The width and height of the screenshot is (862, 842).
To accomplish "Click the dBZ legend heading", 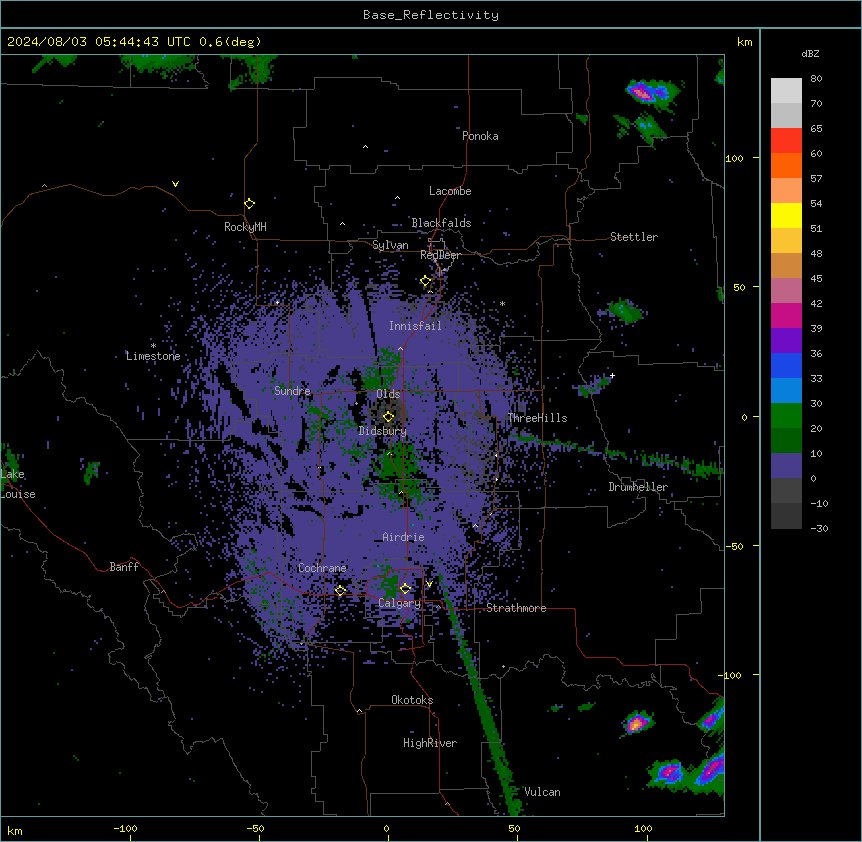I will click(x=810, y=54).
